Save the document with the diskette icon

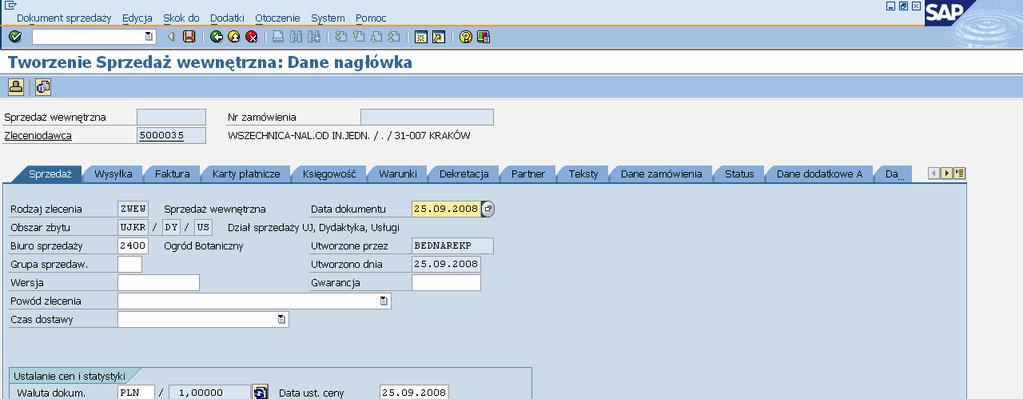pos(189,37)
